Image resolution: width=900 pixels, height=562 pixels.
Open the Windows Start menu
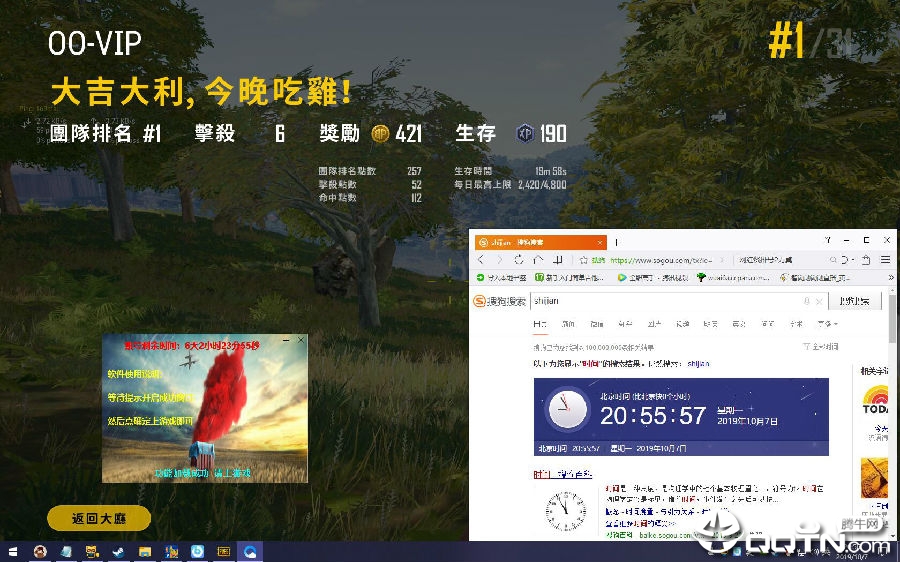click(13, 552)
